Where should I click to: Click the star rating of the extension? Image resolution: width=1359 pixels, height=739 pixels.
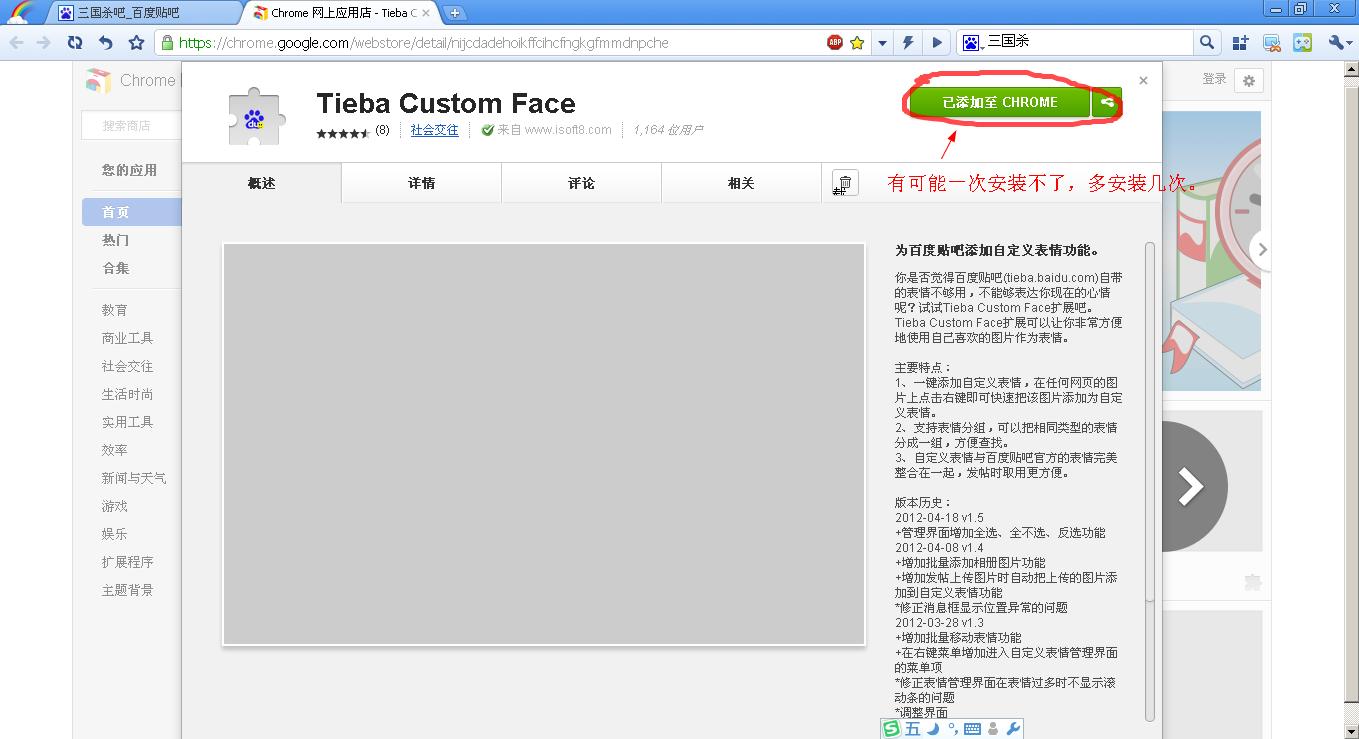tap(343, 132)
